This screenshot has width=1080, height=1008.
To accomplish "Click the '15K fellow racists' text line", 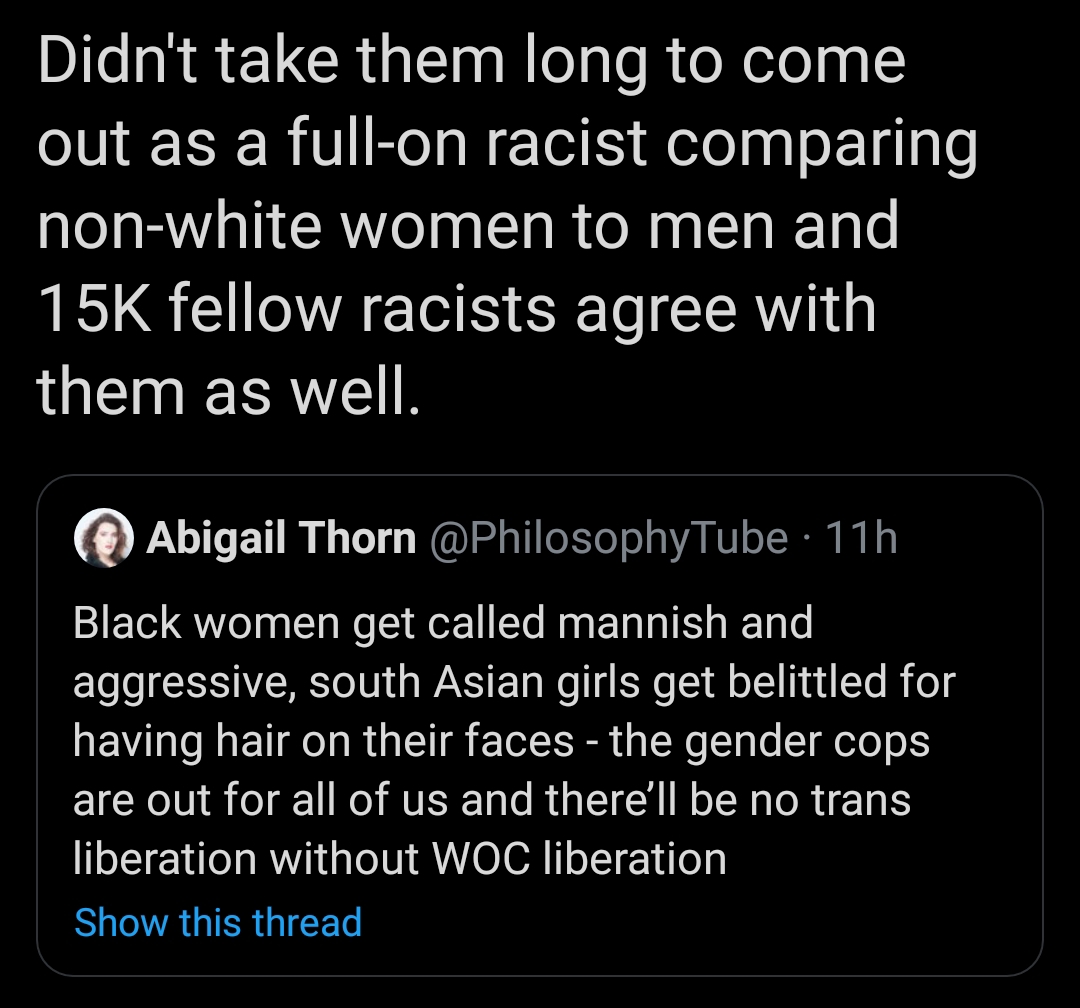I will 456,308.
